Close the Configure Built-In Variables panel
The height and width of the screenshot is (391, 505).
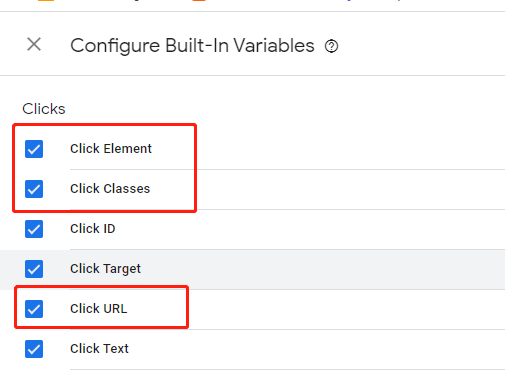34,44
